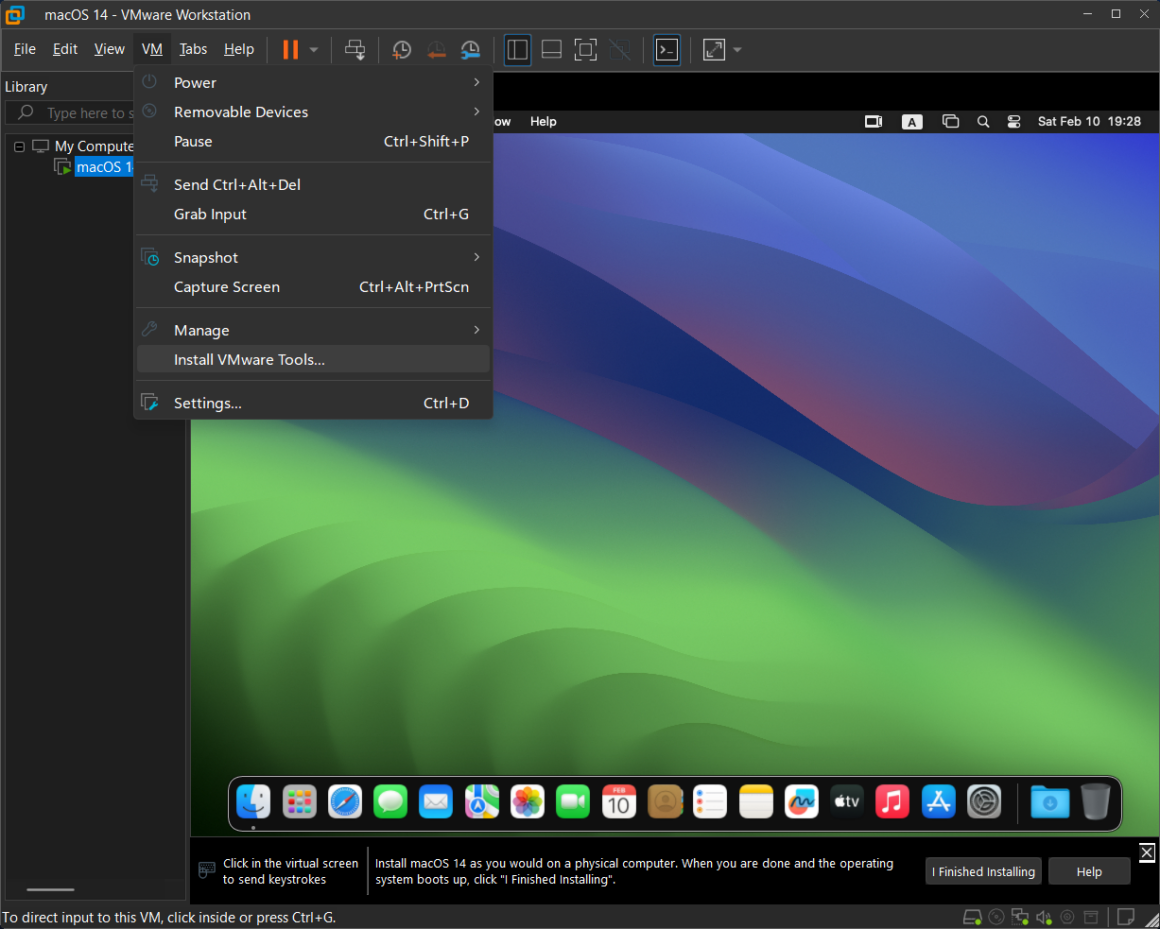
Task: Toggle the thumbnail bar view button
Action: [x=551, y=50]
